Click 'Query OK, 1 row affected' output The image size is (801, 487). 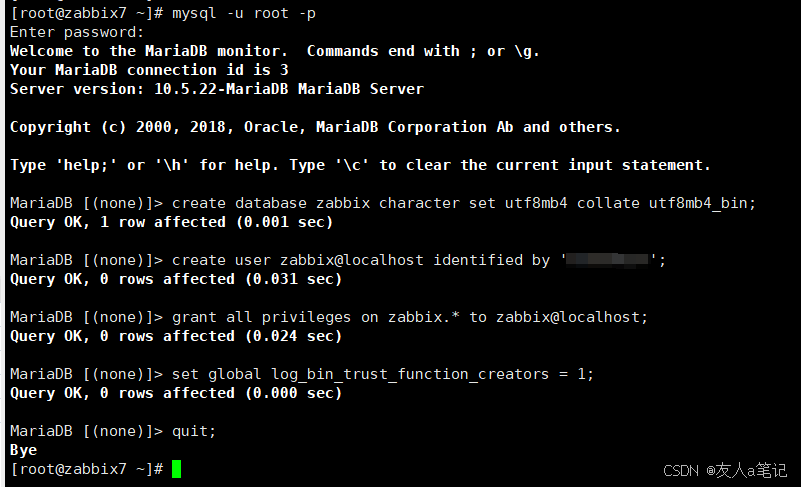click(x=172, y=222)
